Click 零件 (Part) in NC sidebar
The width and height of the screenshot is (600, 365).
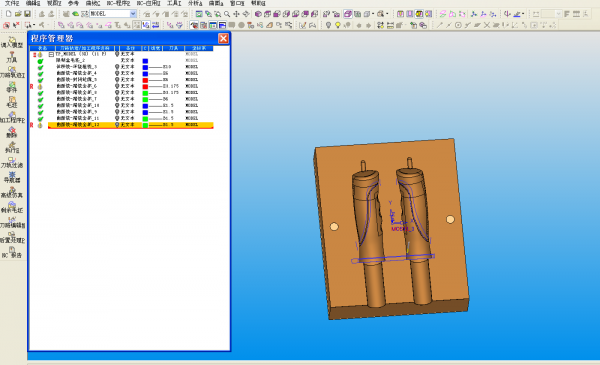[12, 87]
